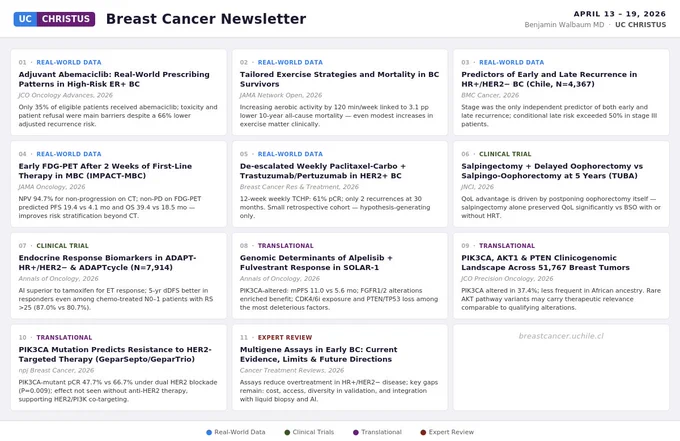
Task: Click Real-World Data legend label
Action: [240, 432]
